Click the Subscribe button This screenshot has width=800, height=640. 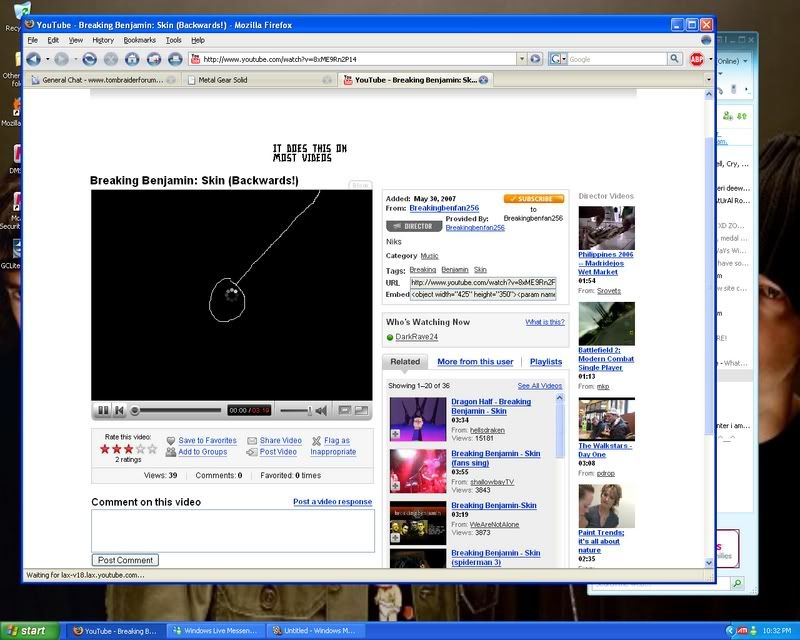point(534,199)
